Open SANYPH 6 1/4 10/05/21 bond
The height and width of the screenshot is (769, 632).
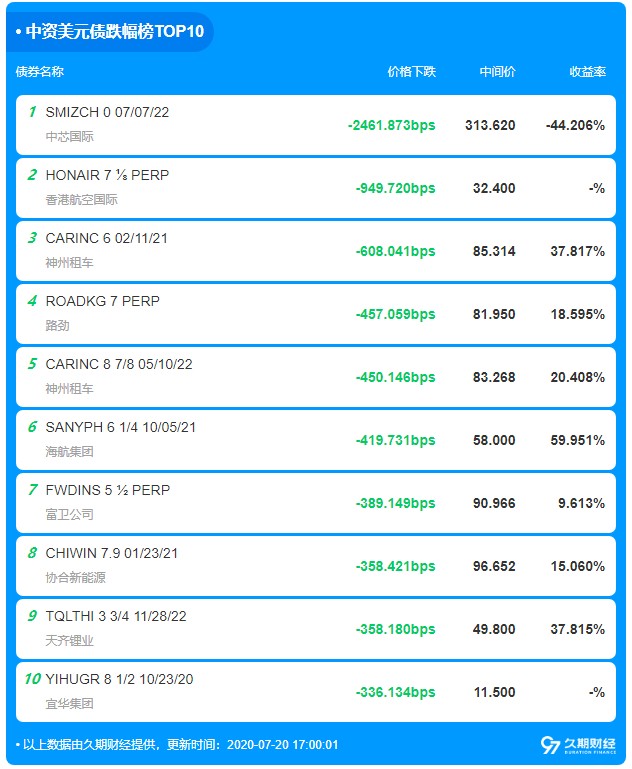point(121,427)
